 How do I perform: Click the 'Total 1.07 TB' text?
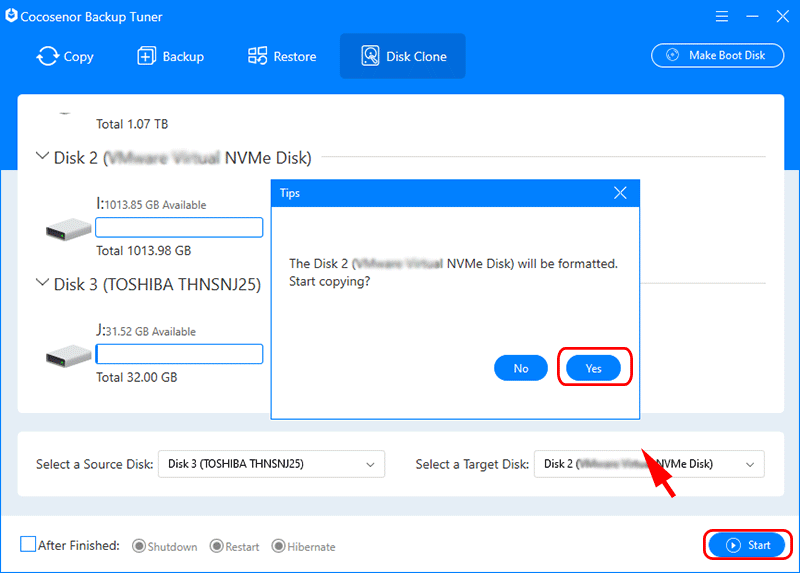[x=132, y=124]
